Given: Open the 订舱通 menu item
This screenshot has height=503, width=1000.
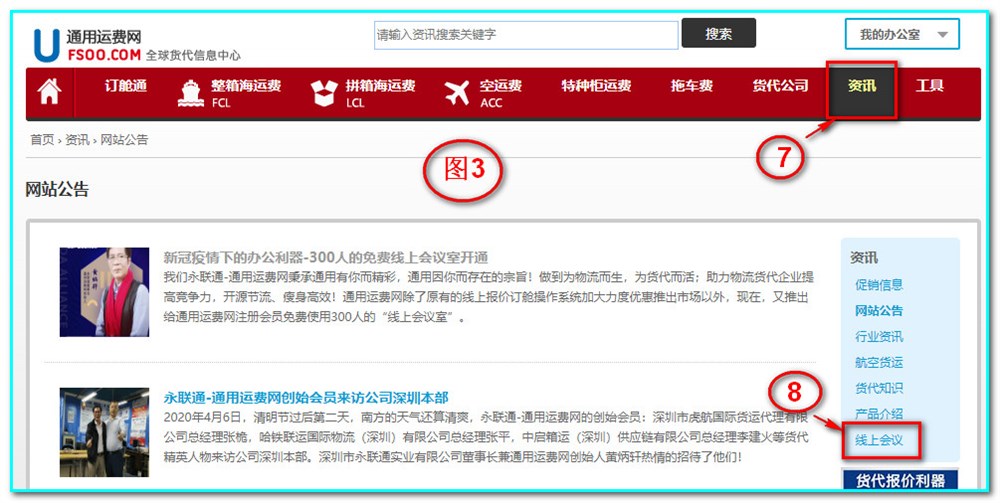Looking at the screenshot, I should coord(126,86).
